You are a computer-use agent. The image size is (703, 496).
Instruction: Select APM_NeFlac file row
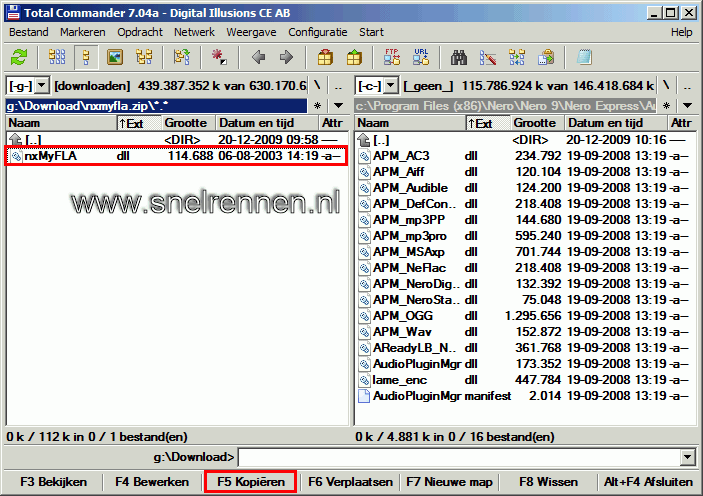(525, 268)
